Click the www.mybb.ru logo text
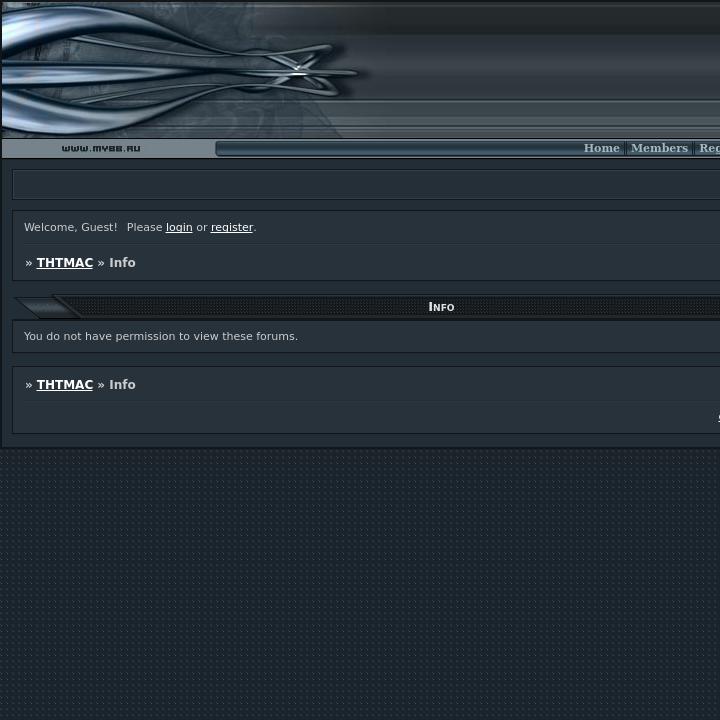The image size is (720, 720). coord(101,149)
